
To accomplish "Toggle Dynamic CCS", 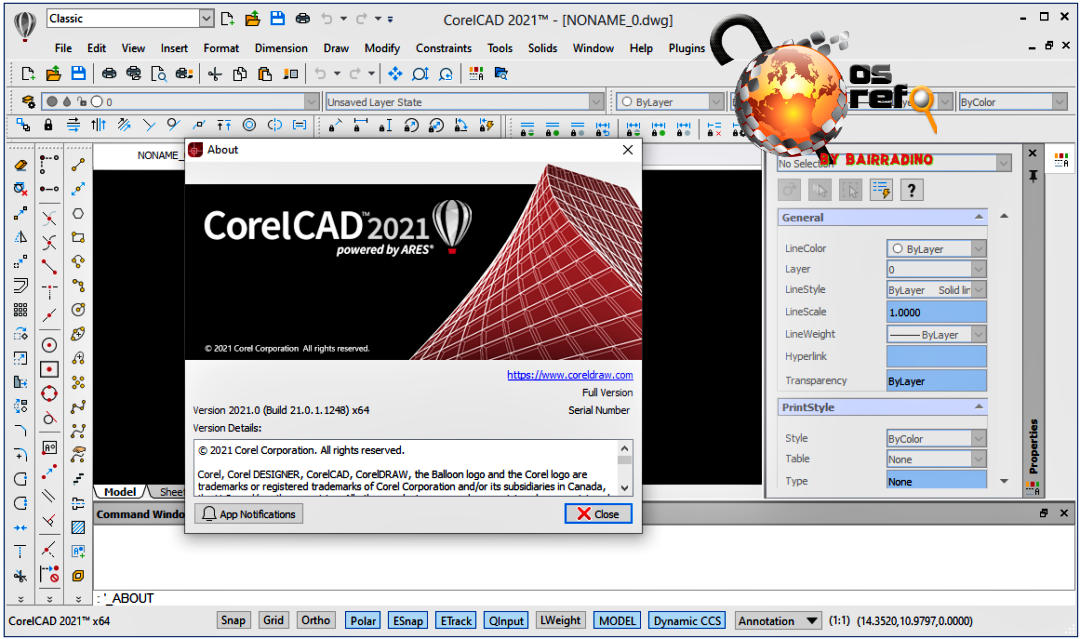I will 687,620.
